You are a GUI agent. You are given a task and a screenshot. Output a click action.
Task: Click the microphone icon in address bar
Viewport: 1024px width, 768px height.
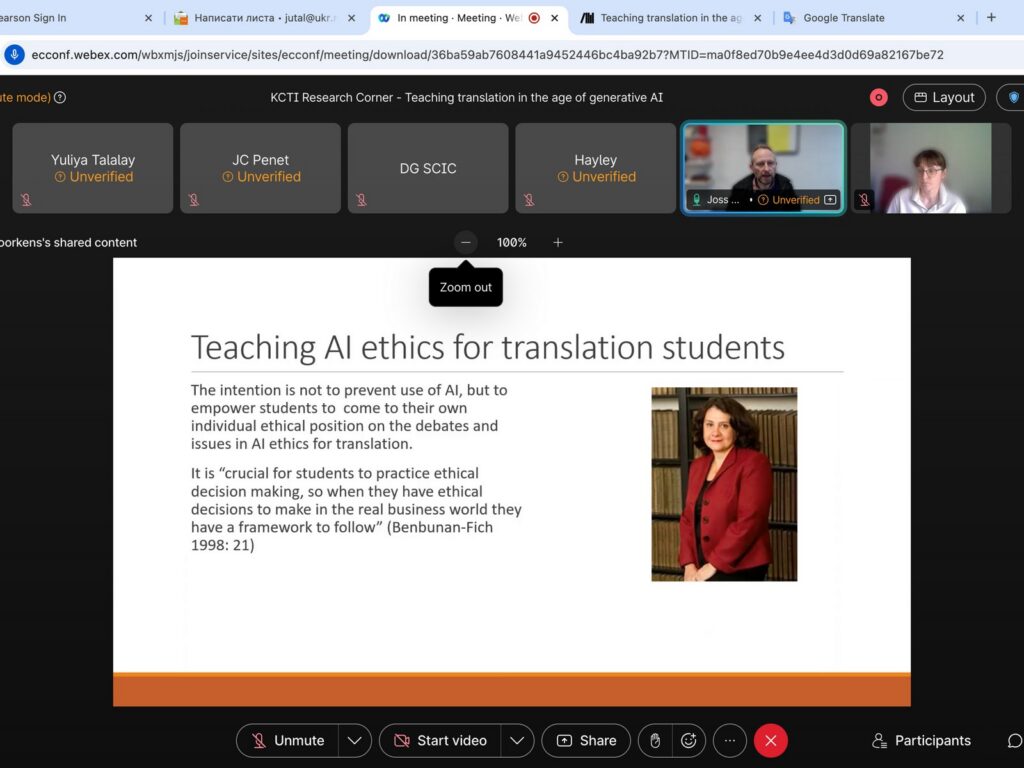15,55
